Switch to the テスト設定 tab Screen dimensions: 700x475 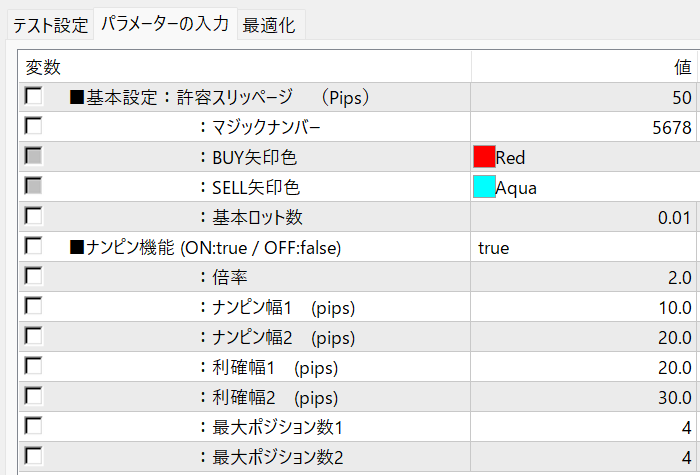[x=51, y=25]
